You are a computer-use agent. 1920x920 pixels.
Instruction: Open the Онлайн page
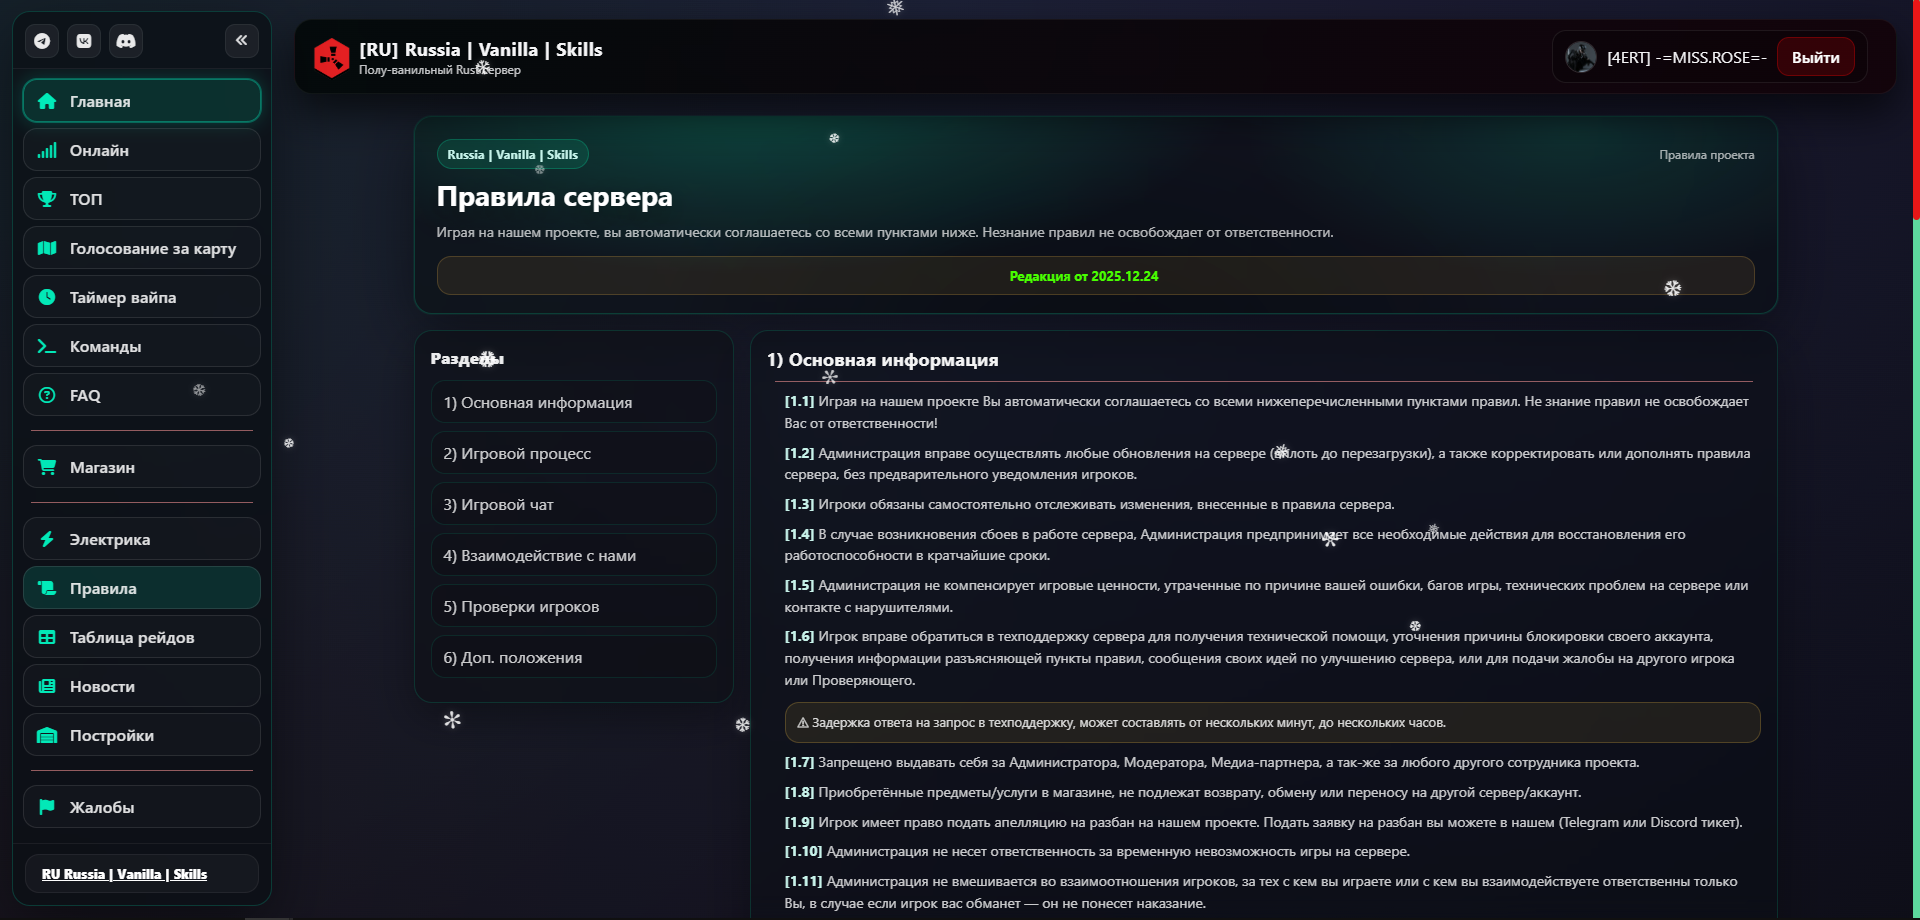pyautogui.click(x=142, y=150)
